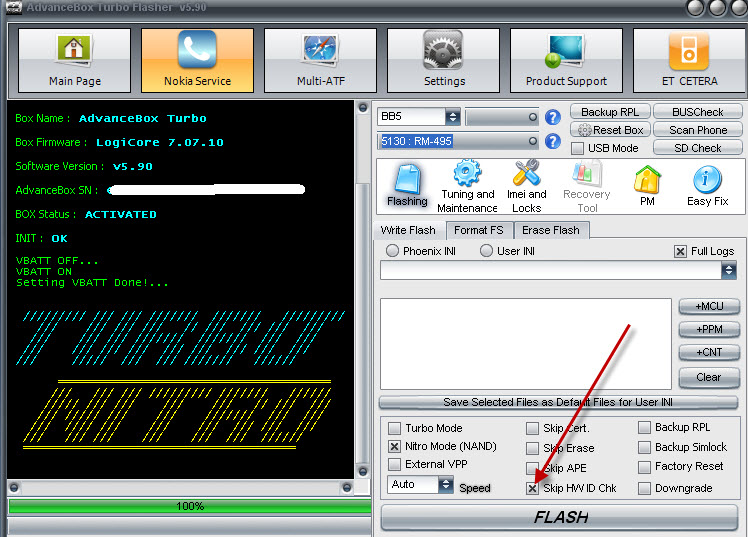Click the Scan Phone button
The height and width of the screenshot is (537, 748).
697,130
